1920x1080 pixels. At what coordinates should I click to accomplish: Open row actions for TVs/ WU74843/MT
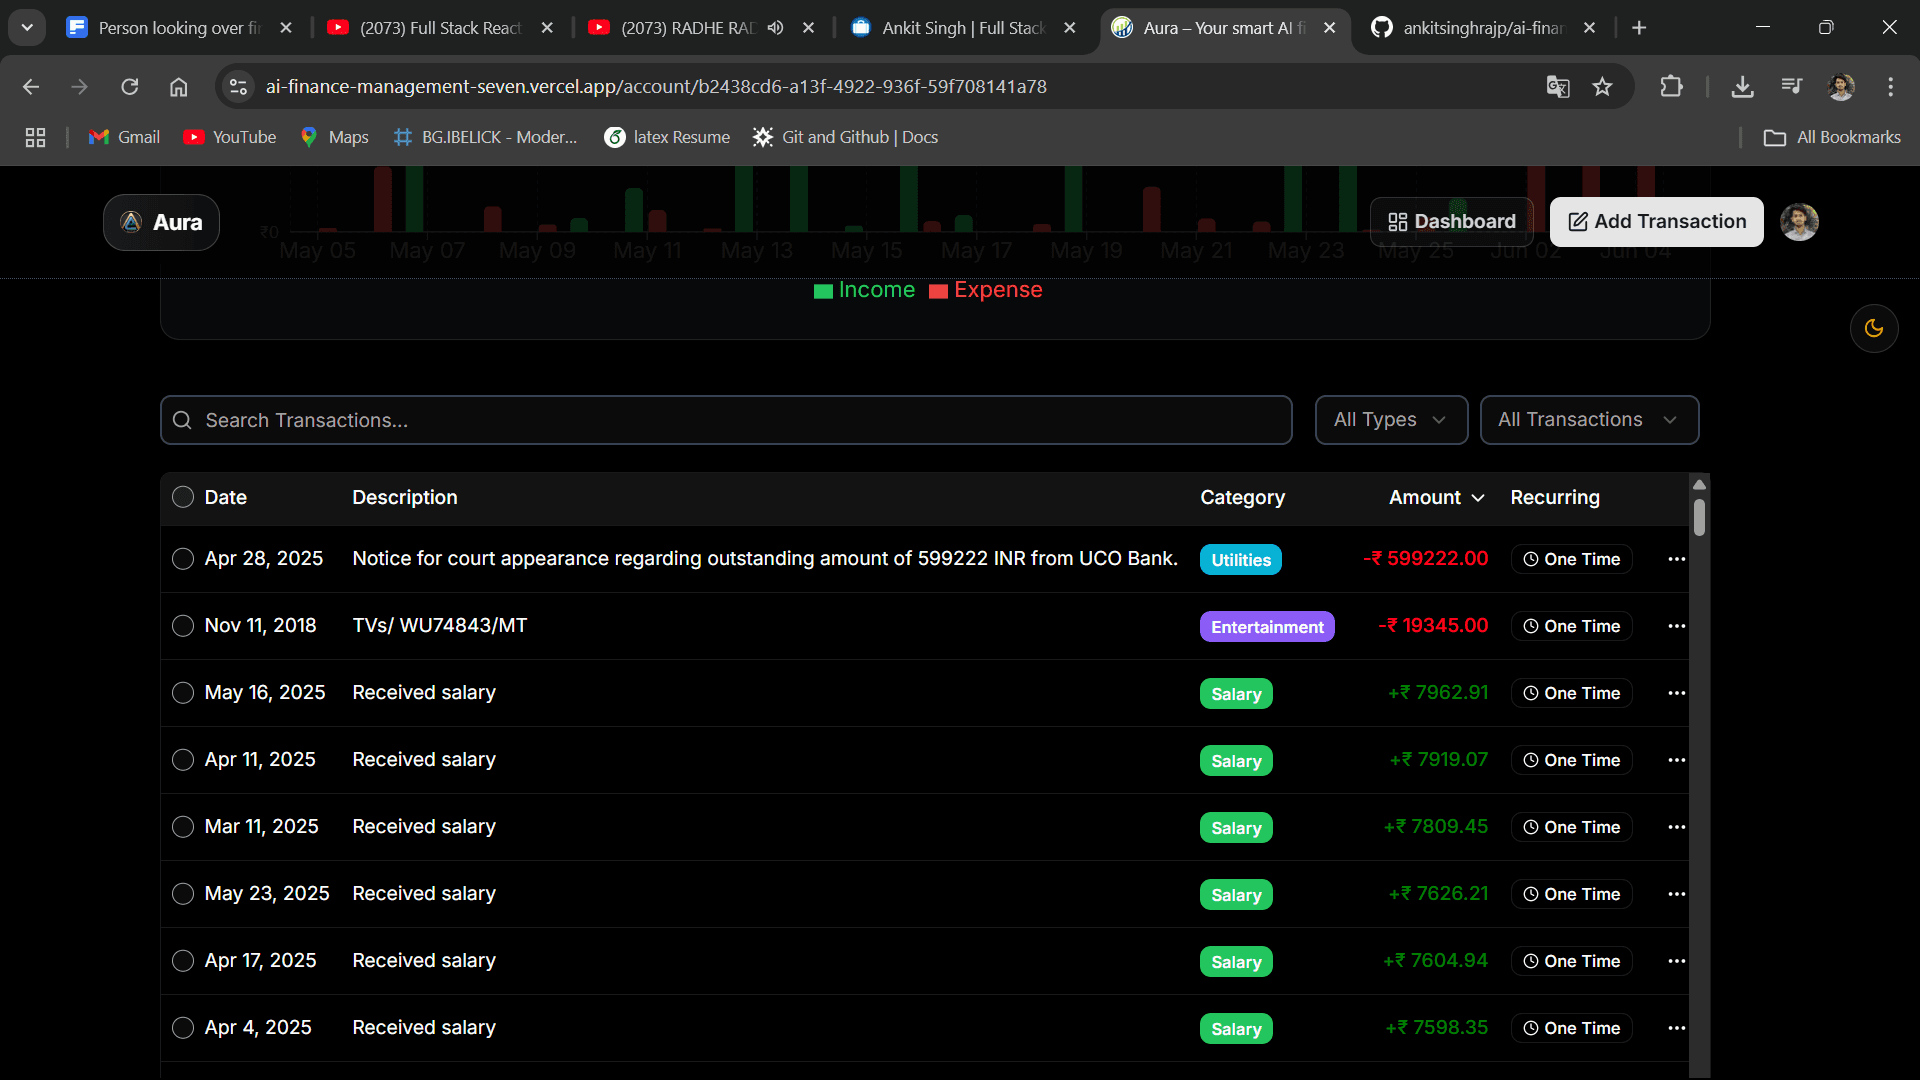(x=1677, y=626)
